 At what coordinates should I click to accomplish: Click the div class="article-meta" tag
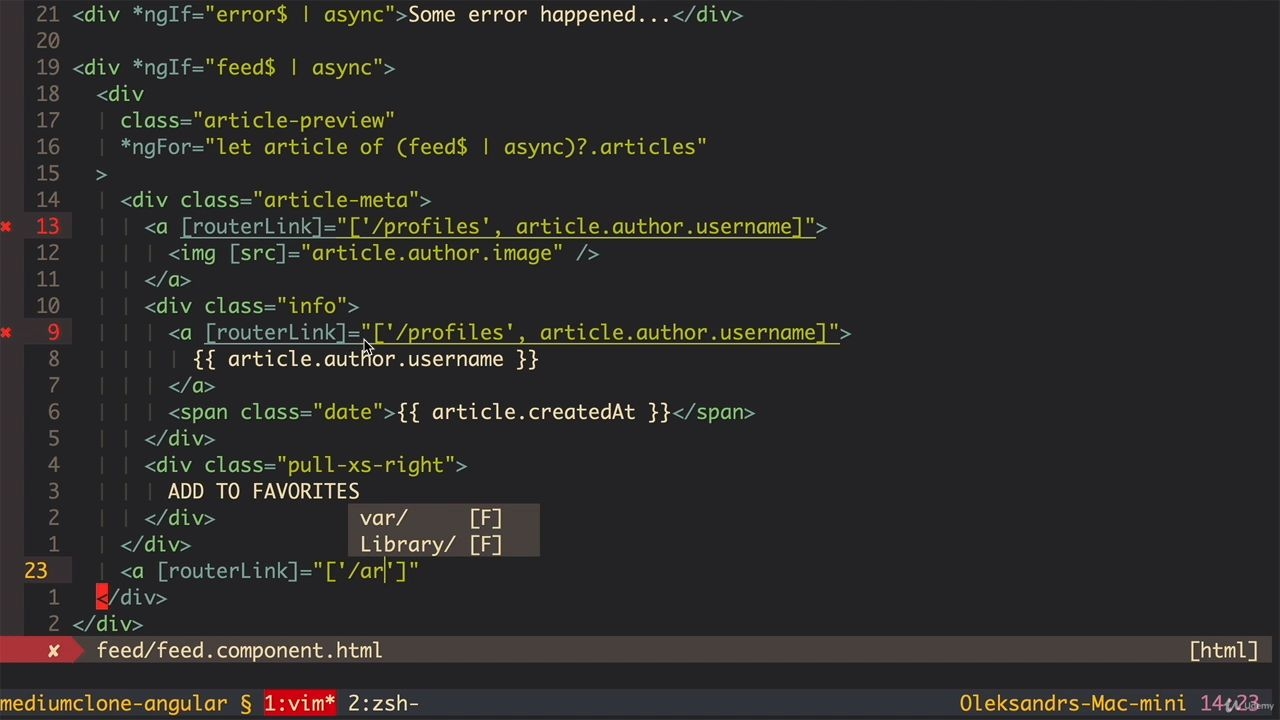(276, 200)
